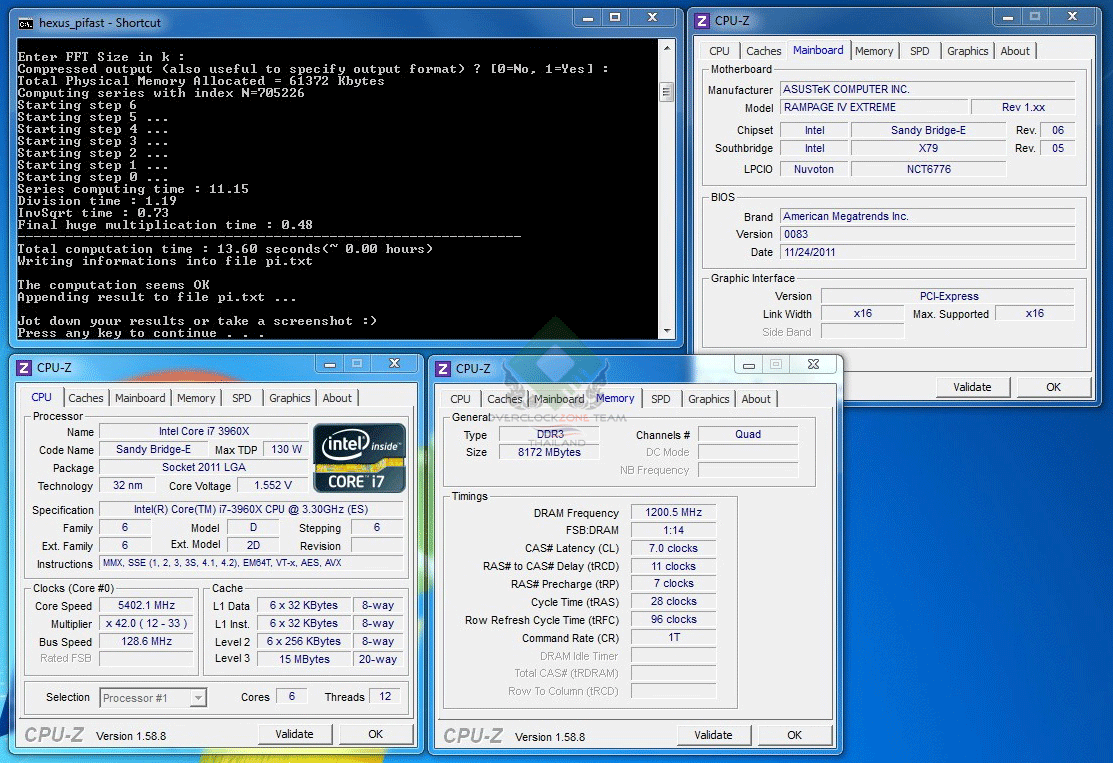The image size is (1113, 763).
Task: Select SPD tab in CPU window
Action: (x=241, y=398)
